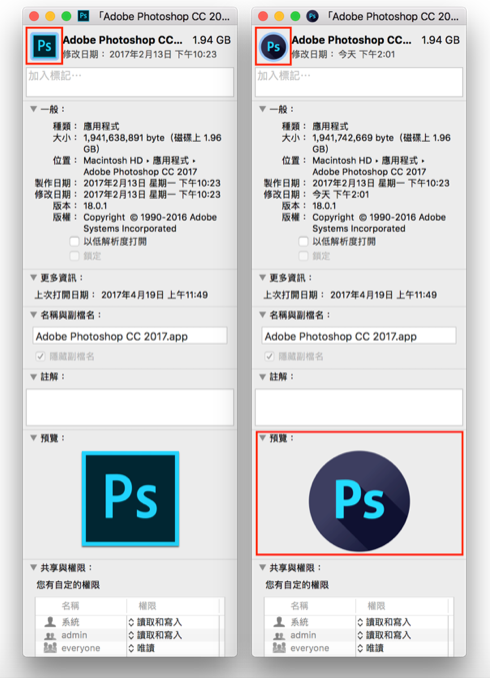The image size is (490, 678).
Task: Click 您有自定的權限 text in right window
Action: 297,585
